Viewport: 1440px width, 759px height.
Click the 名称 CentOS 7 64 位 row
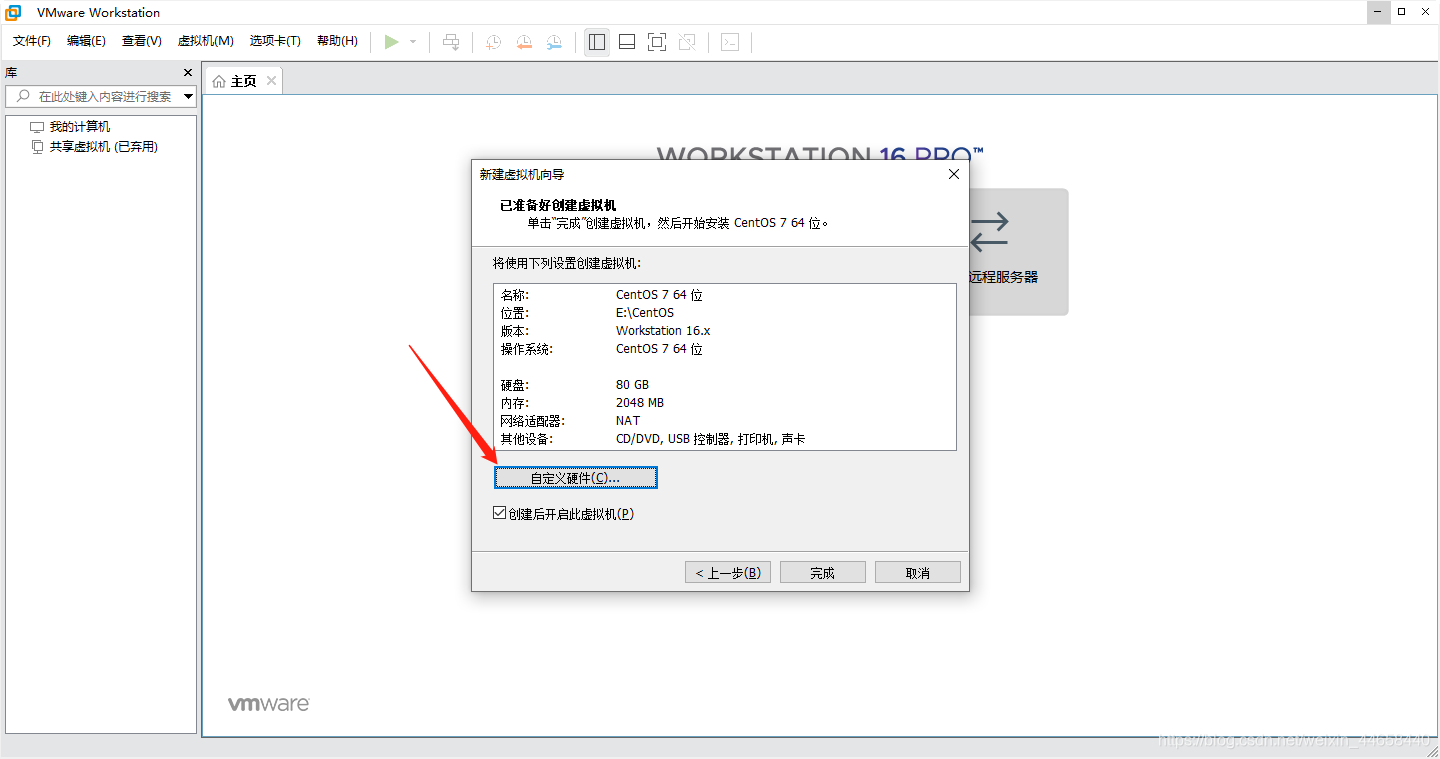pos(724,295)
